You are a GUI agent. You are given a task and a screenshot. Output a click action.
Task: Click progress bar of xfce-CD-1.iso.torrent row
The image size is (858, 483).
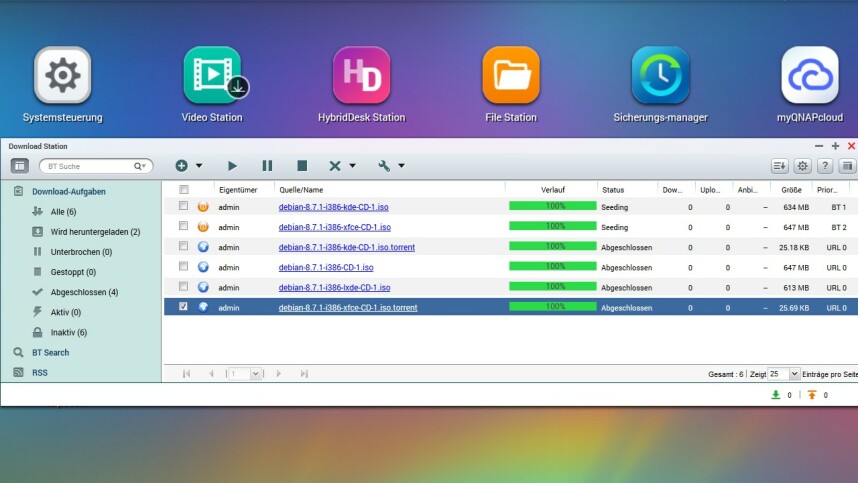(x=553, y=307)
